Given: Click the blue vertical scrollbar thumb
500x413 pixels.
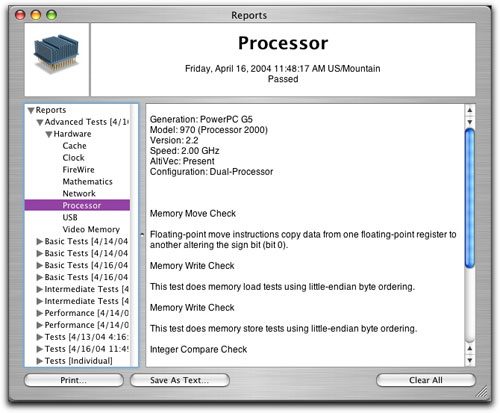Looking at the screenshot, I should [x=470, y=198].
